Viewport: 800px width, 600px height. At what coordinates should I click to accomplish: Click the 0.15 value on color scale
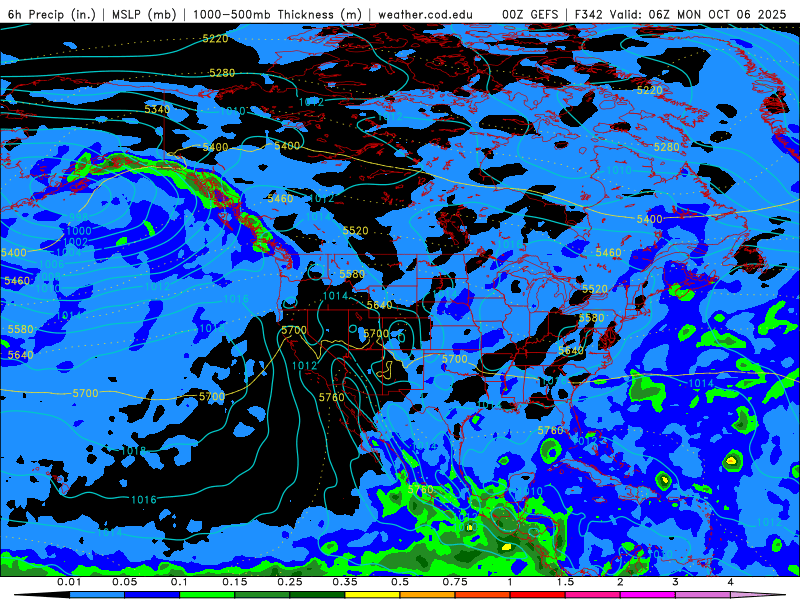click(x=235, y=582)
